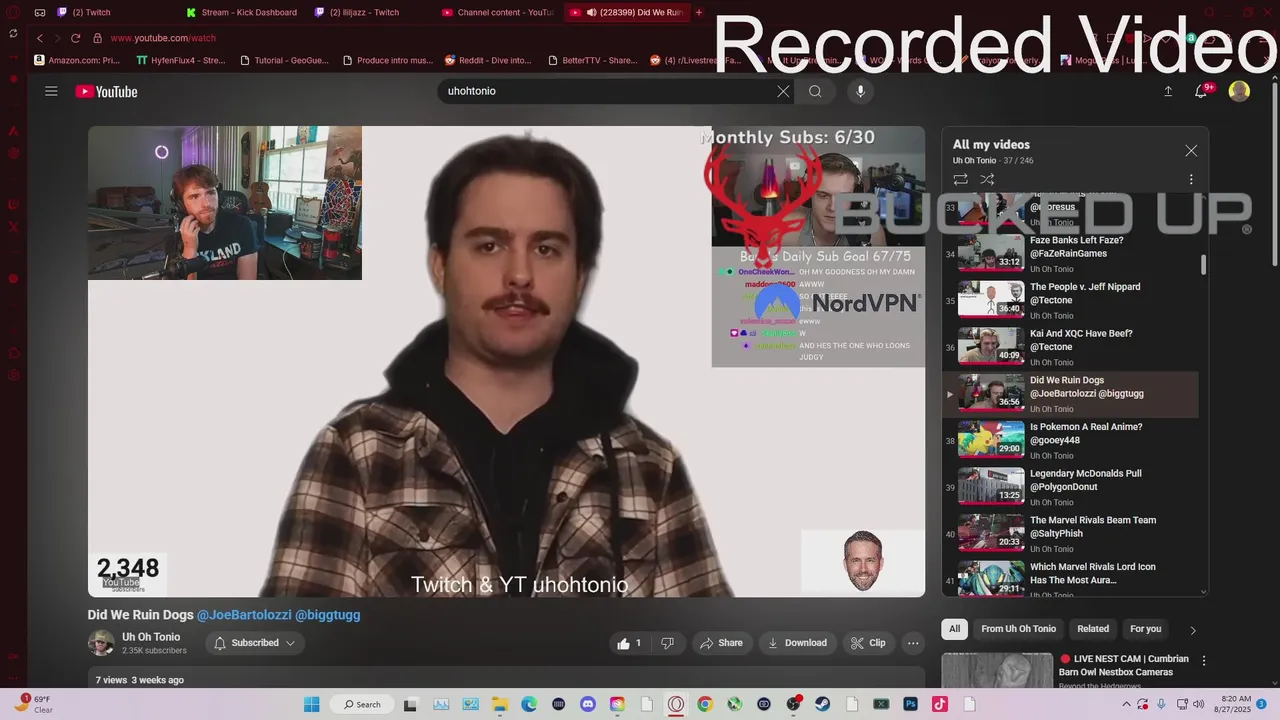Open Amazon.com bookmark
The width and height of the screenshot is (1280, 720).
(77, 60)
